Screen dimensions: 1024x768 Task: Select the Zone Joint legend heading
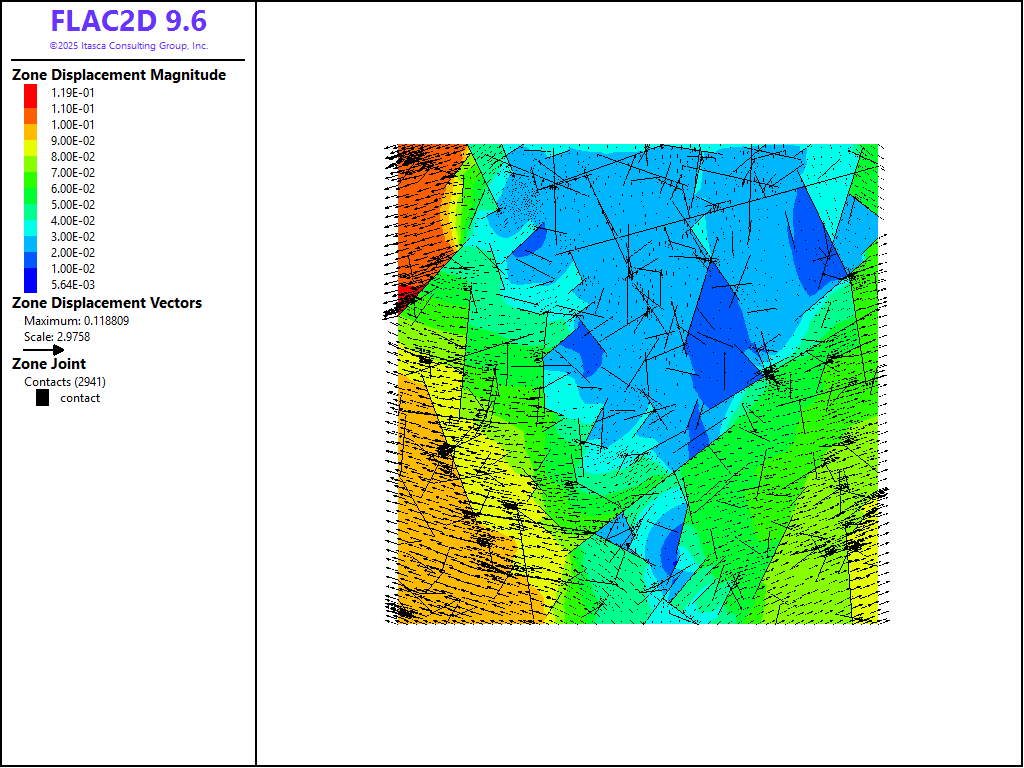click(x=48, y=364)
